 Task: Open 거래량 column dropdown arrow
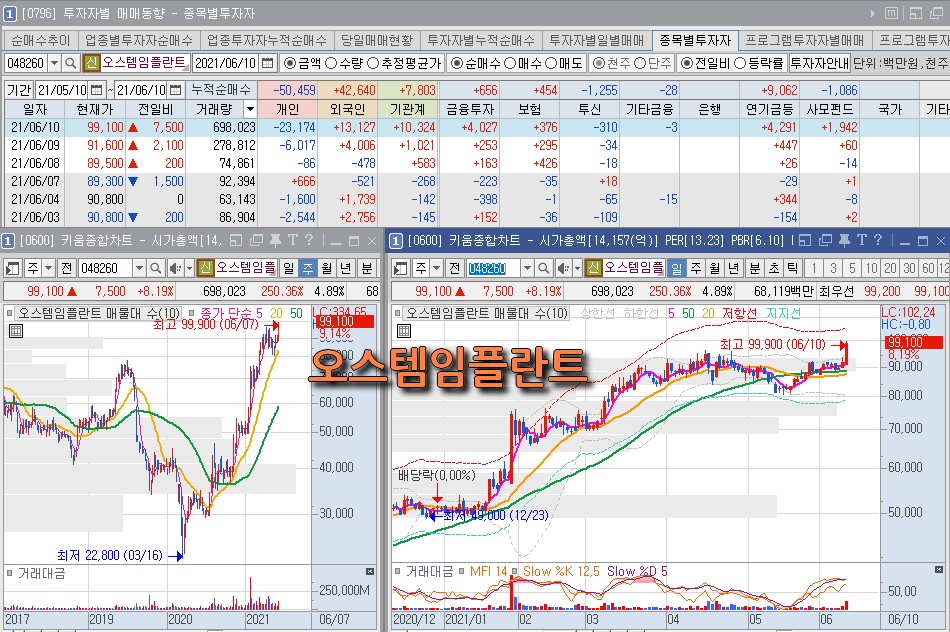(250, 109)
